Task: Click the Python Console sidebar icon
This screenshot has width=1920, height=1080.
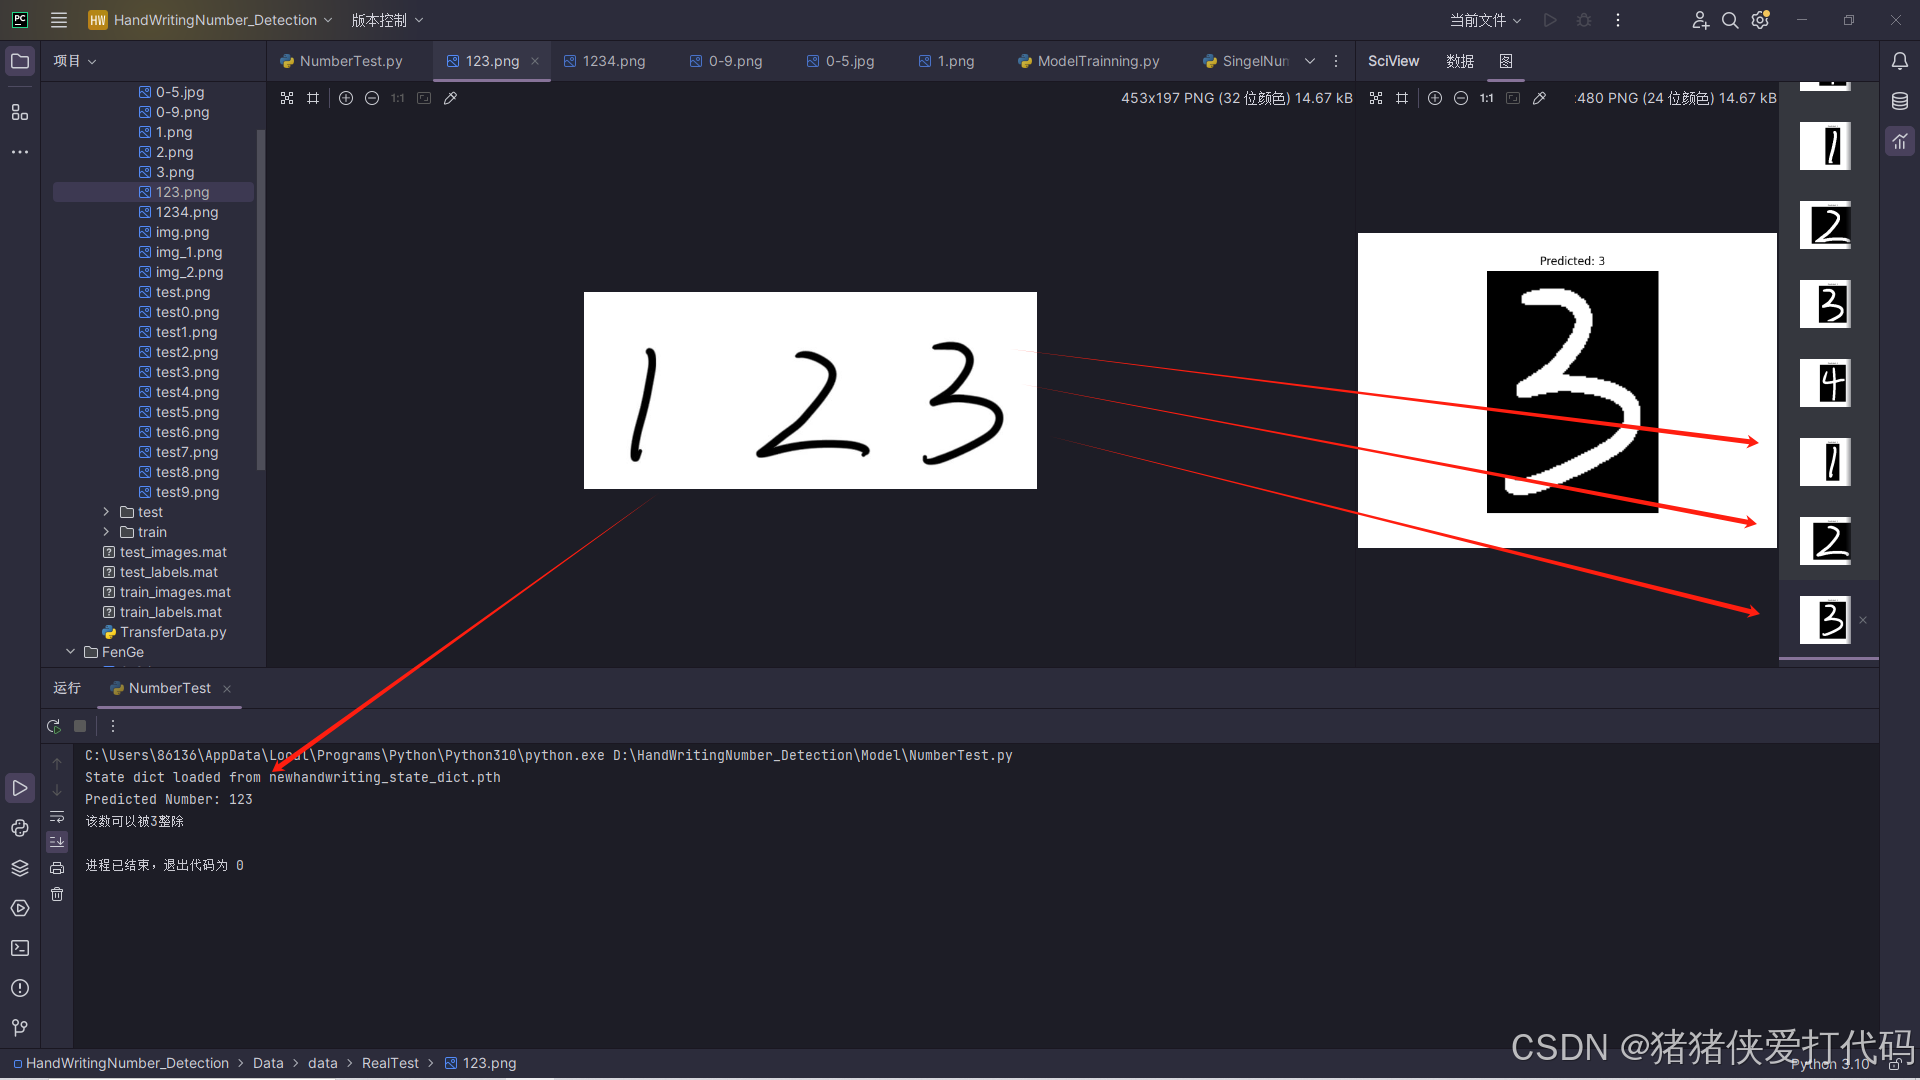Action: (20, 828)
